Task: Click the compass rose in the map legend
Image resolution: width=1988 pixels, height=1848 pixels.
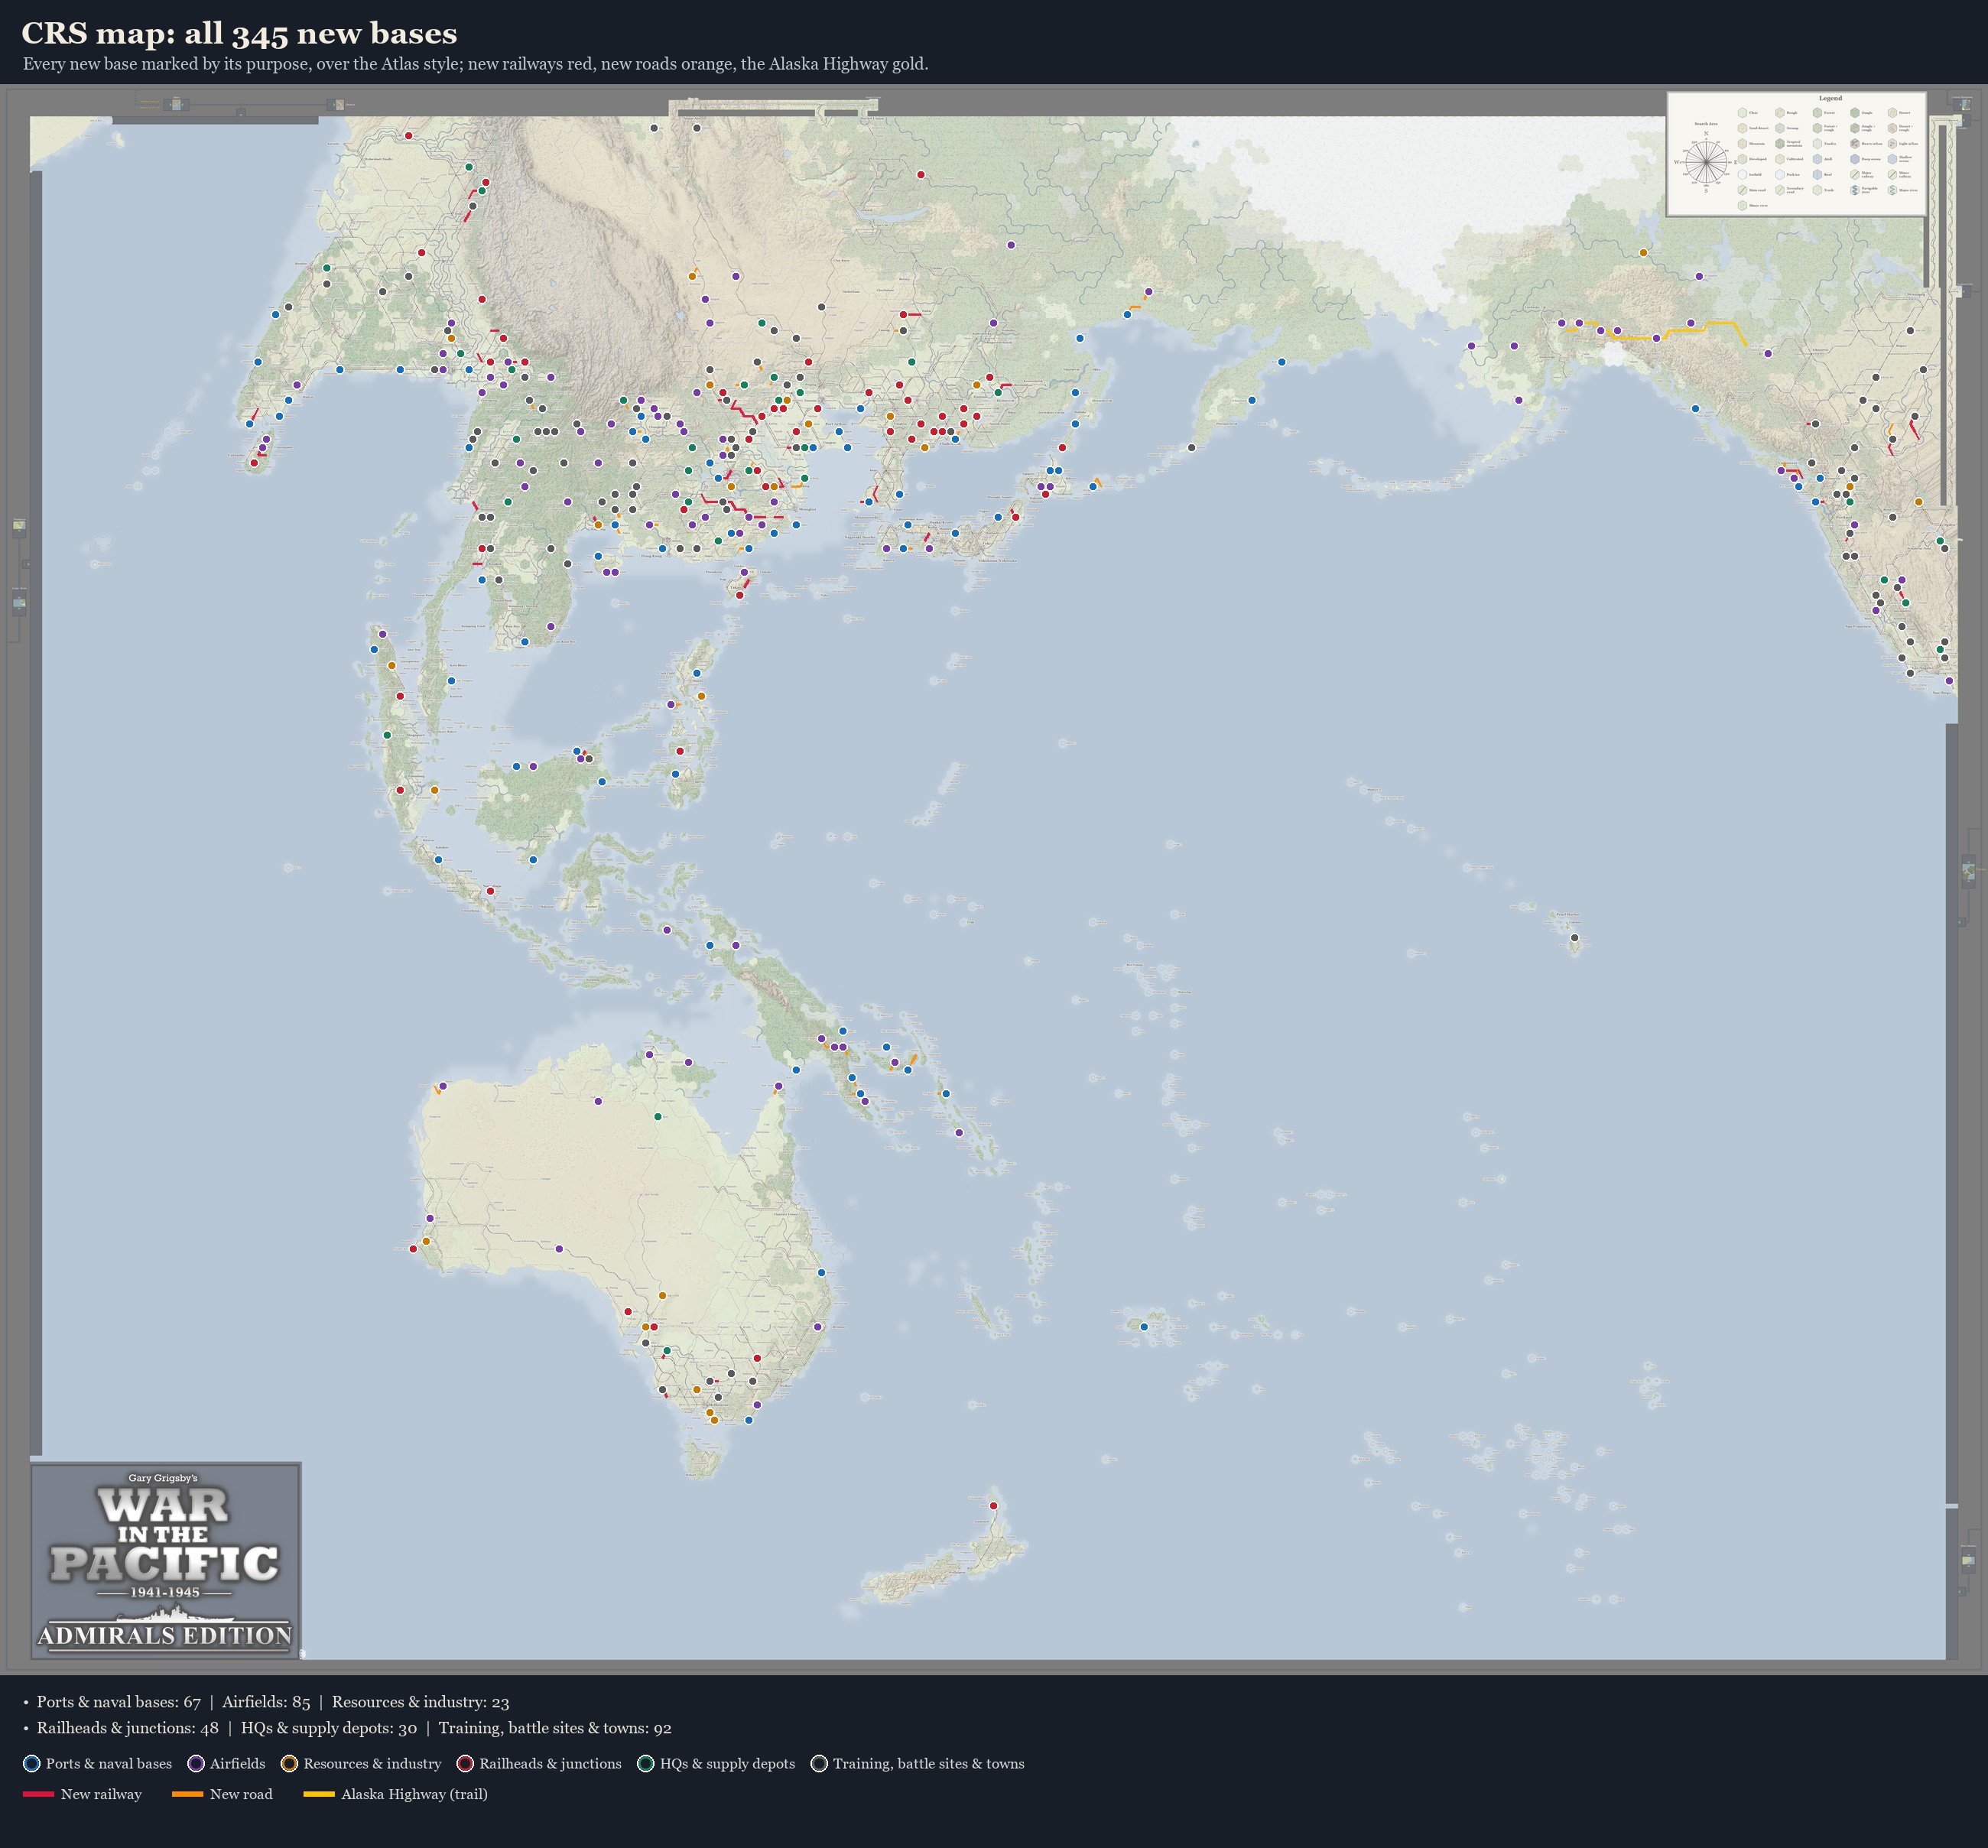Action: pos(1706,161)
